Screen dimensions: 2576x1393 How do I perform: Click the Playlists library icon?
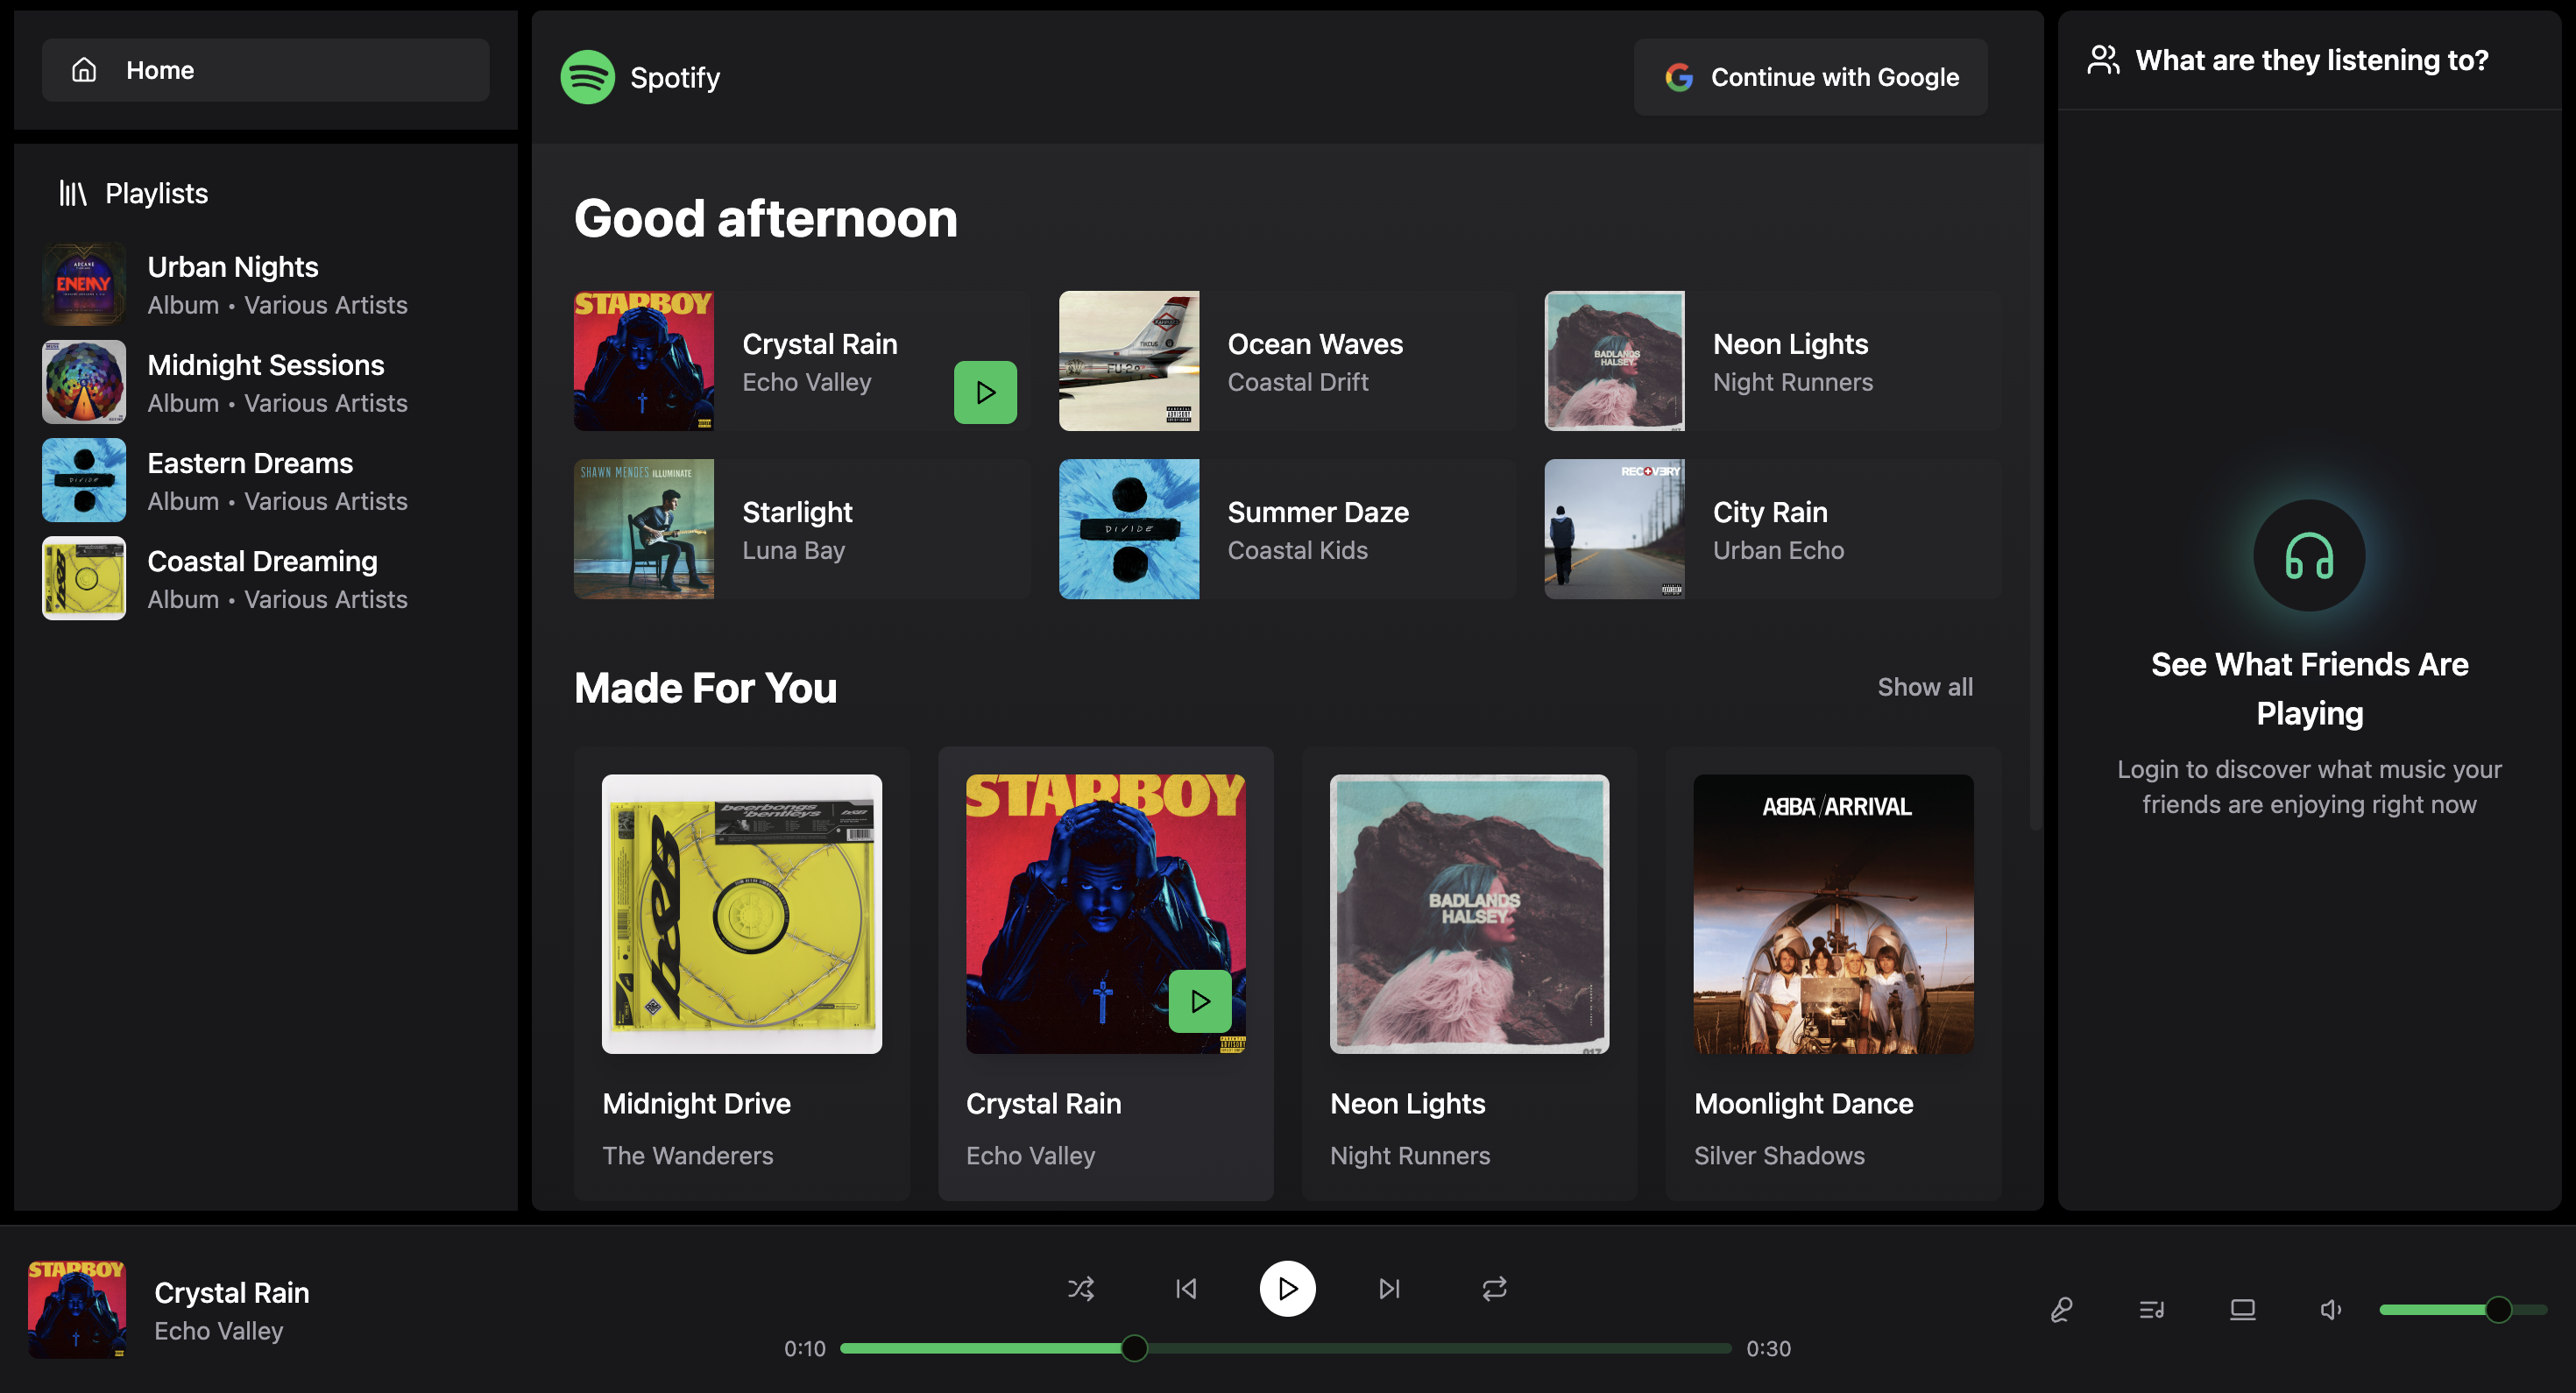tap(72, 193)
